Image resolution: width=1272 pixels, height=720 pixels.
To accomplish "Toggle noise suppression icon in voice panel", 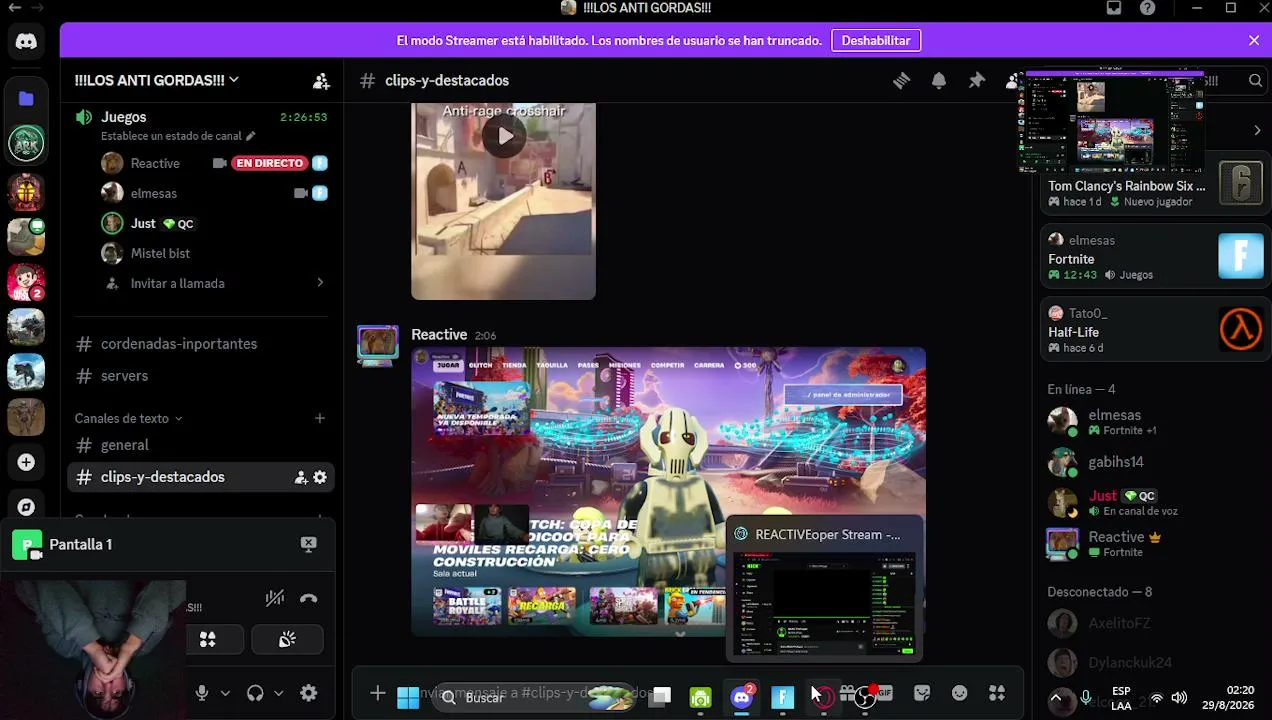I will tap(275, 599).
